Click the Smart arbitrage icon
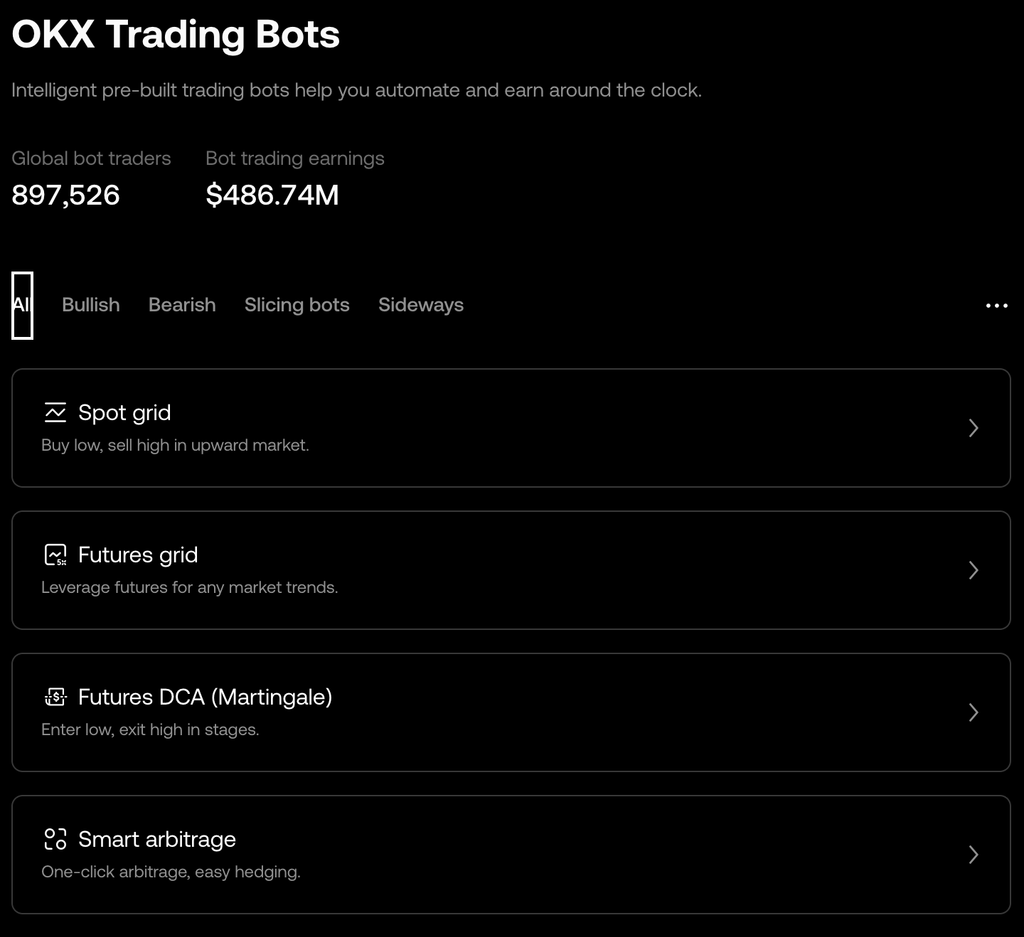The height and width of the screenshot is (937, 1024). click(x=55, y=839)
